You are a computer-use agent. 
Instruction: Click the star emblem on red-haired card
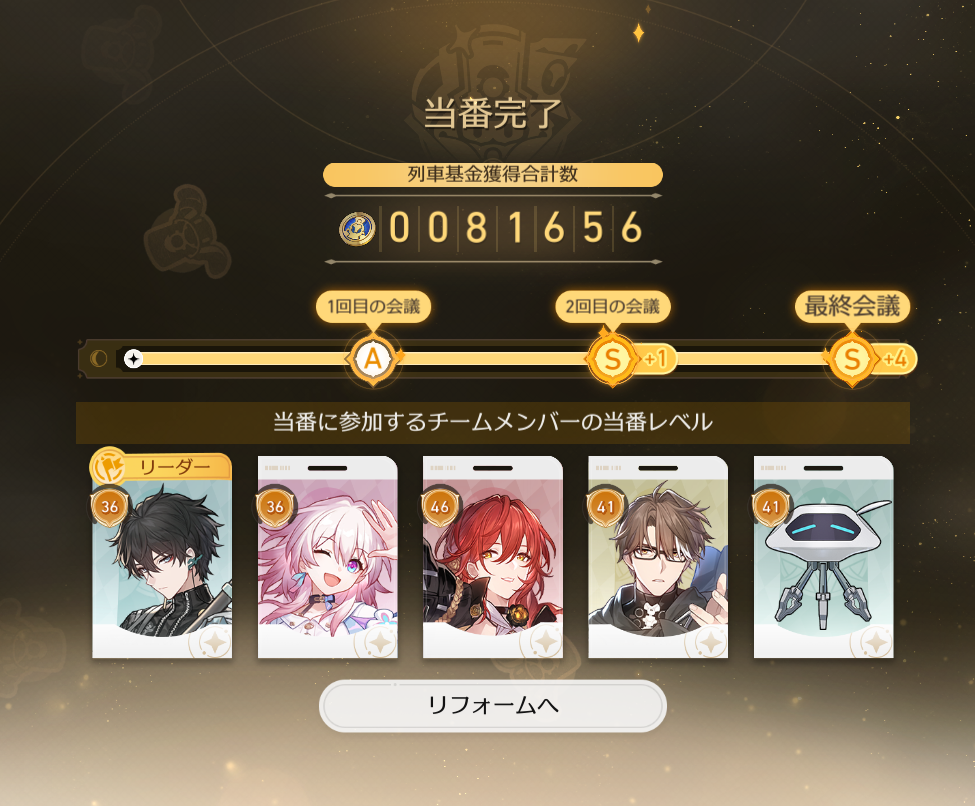[x=545, y=643]
